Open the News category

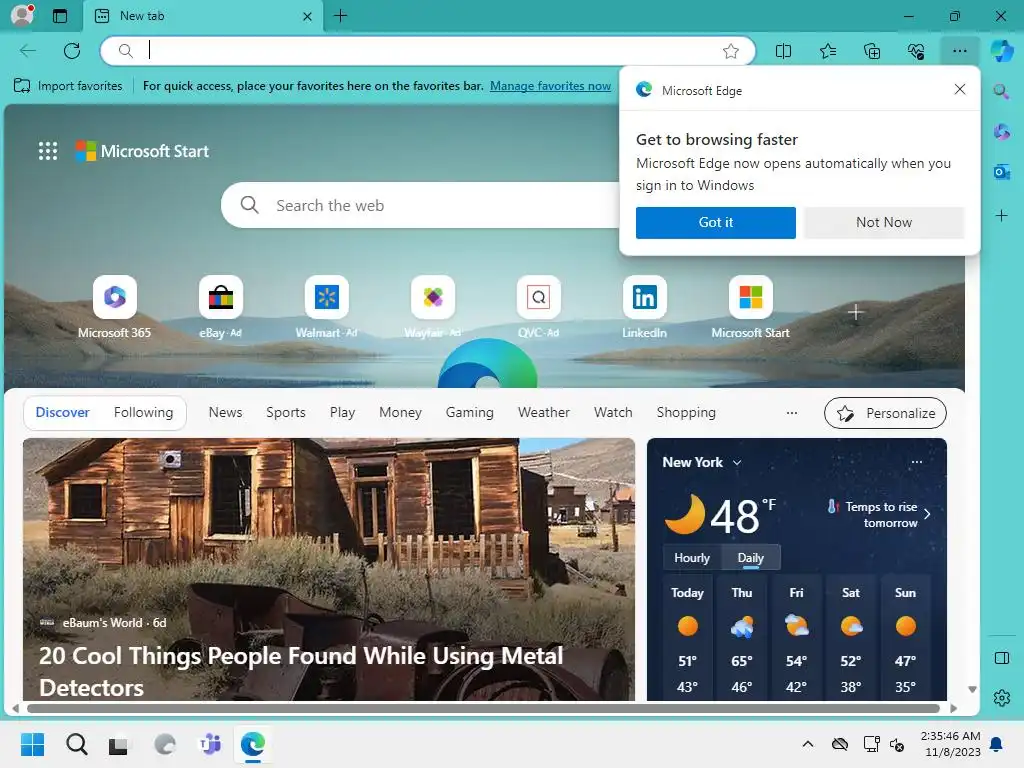[225, 413]
